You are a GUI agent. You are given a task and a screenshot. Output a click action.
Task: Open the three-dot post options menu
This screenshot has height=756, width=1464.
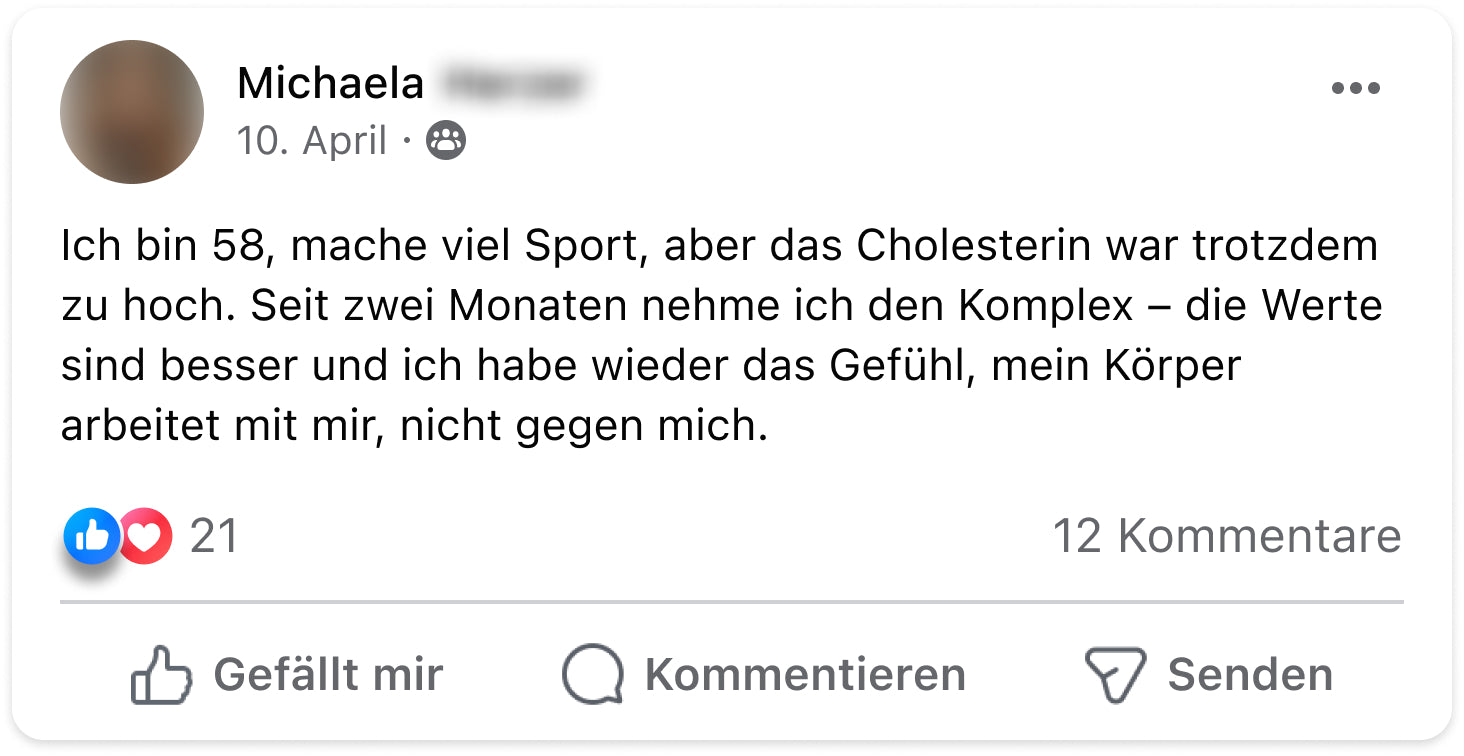(x=1355, y=89)
